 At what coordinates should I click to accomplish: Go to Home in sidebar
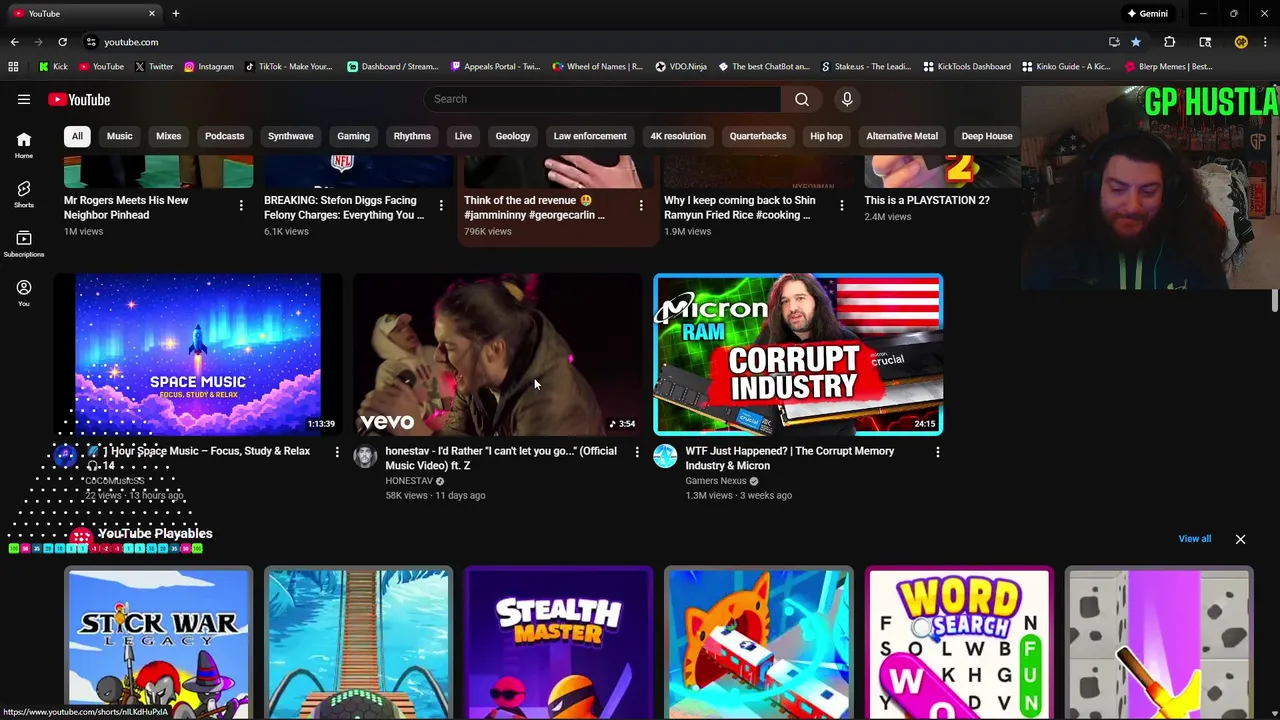(24, 145)
